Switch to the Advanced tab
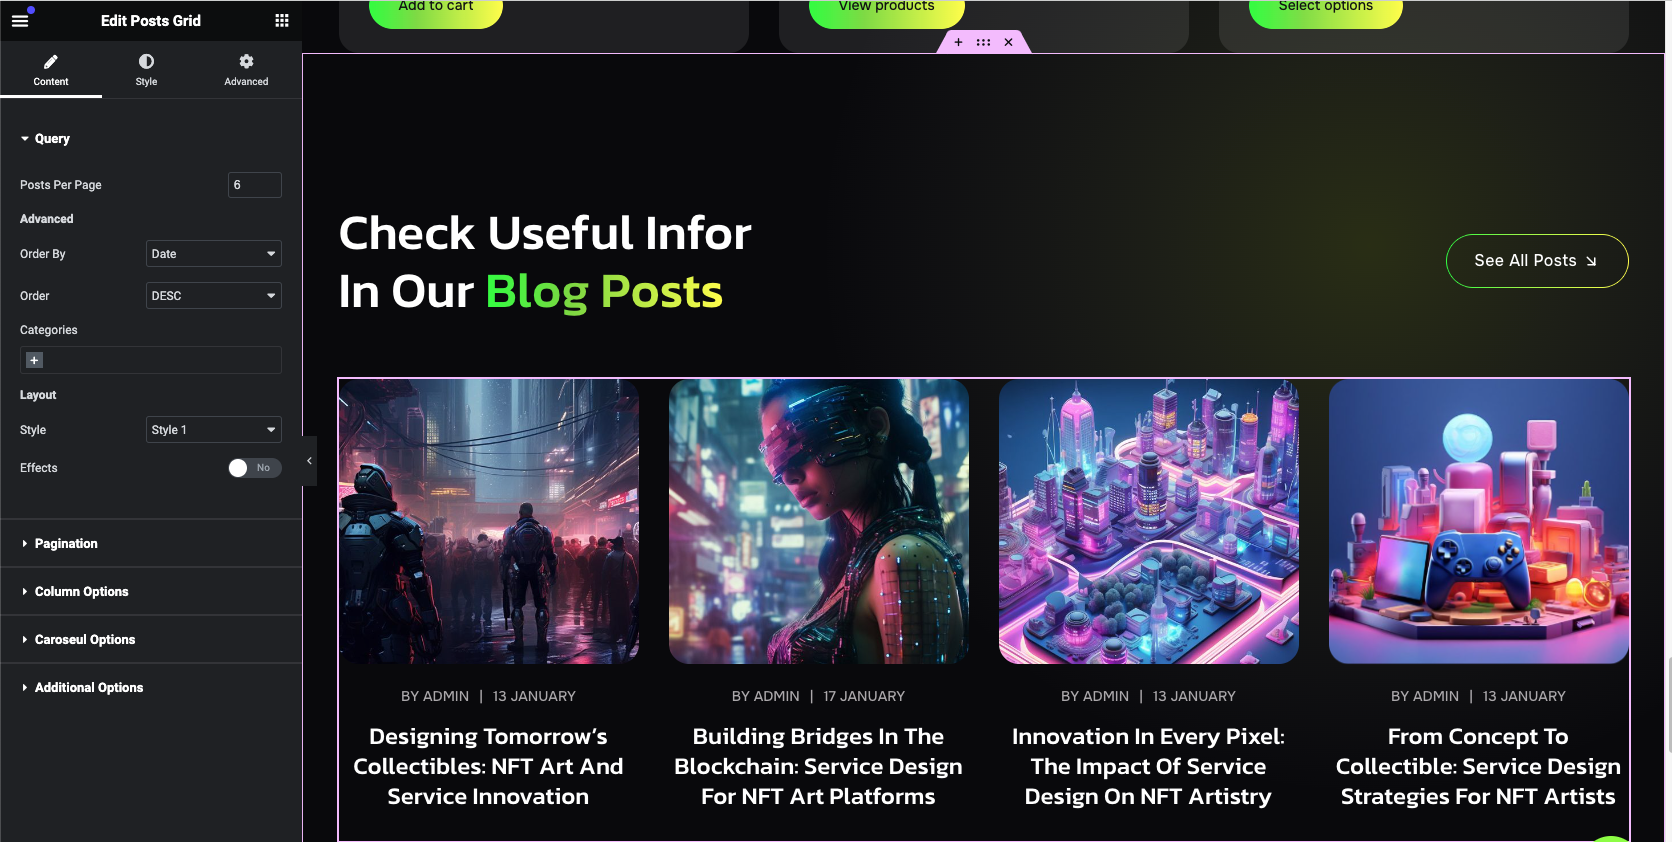 pos(246,70)
